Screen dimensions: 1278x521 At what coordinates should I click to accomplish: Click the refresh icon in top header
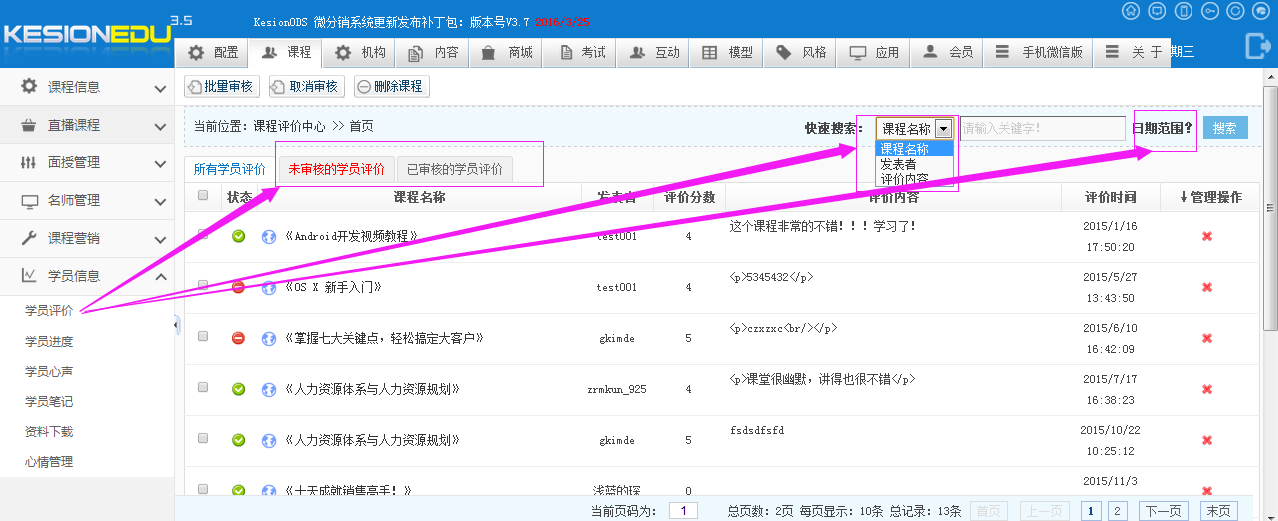[1236, 11]
